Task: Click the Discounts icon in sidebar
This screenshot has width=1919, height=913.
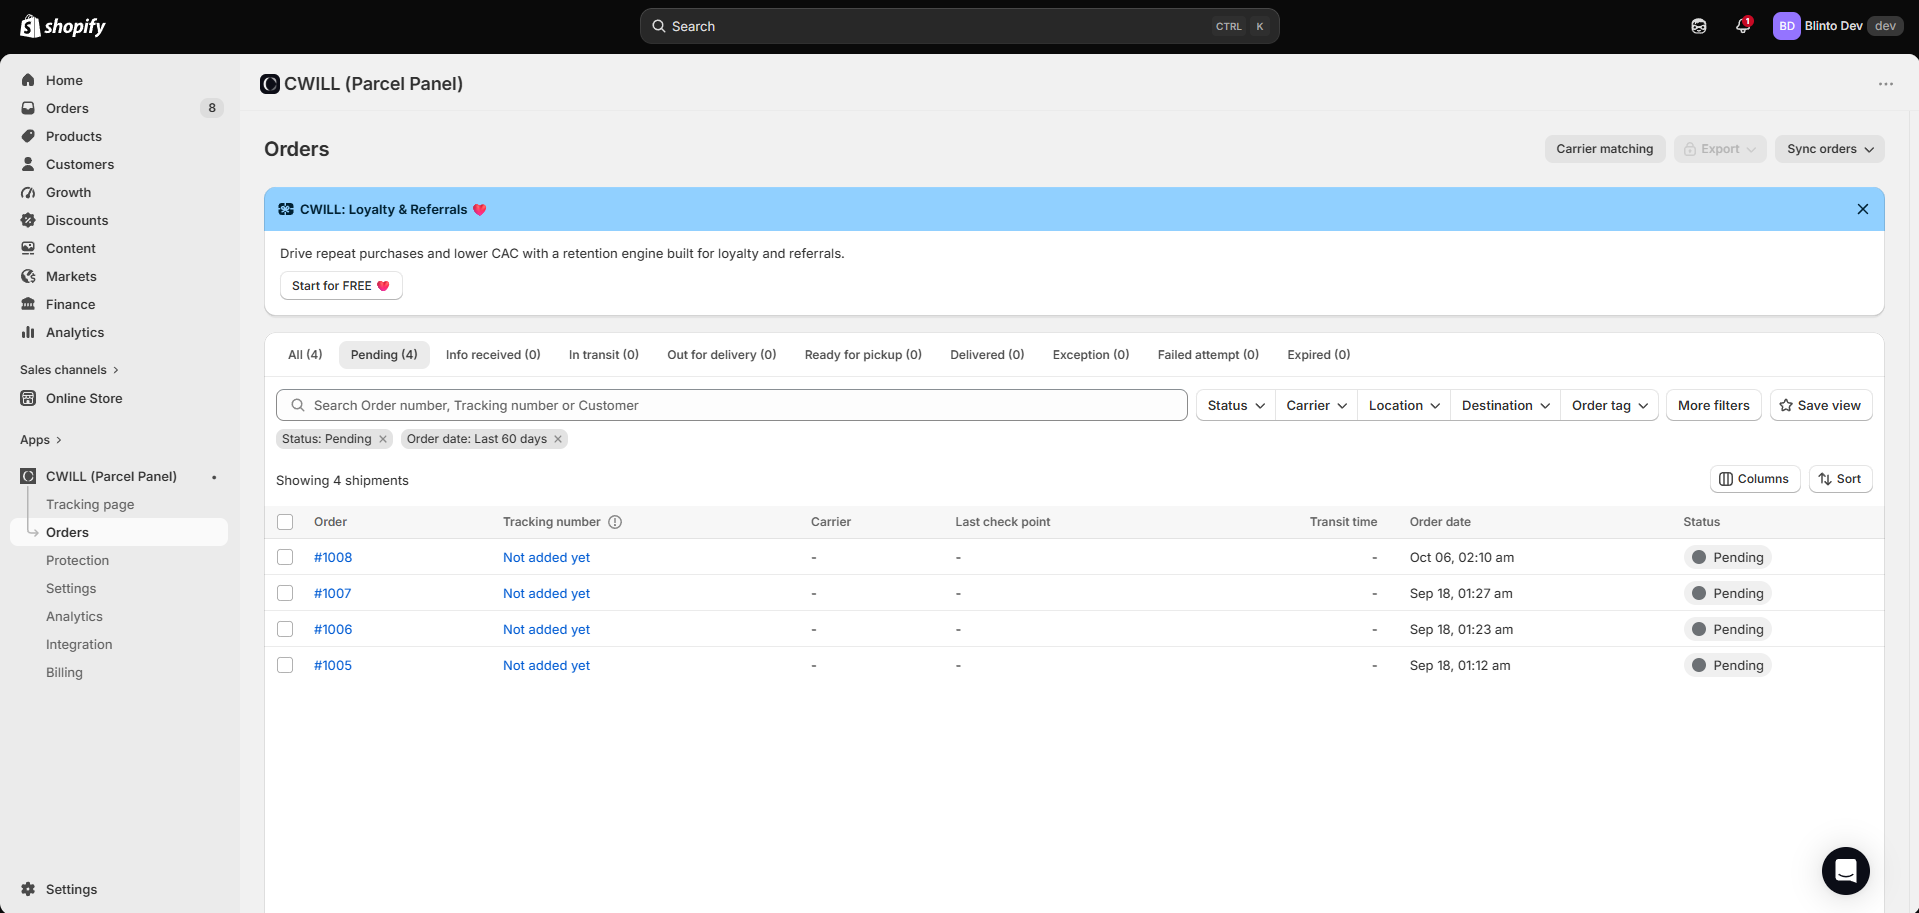Action: pyautogui.click(x=28, y=220)
